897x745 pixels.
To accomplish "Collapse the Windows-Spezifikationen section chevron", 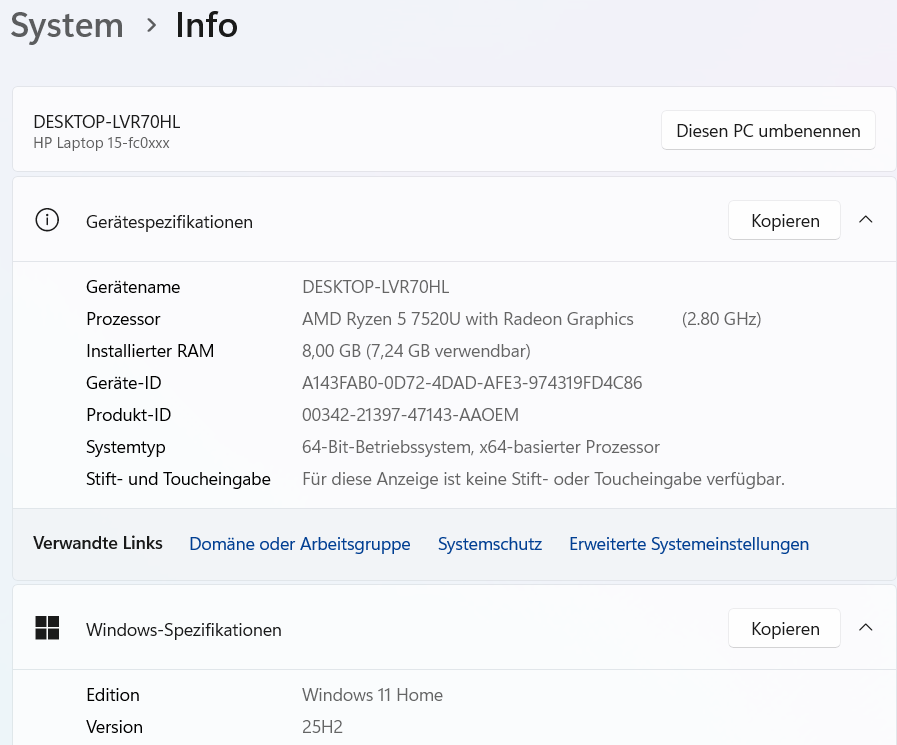I will [x=866, y=628].
